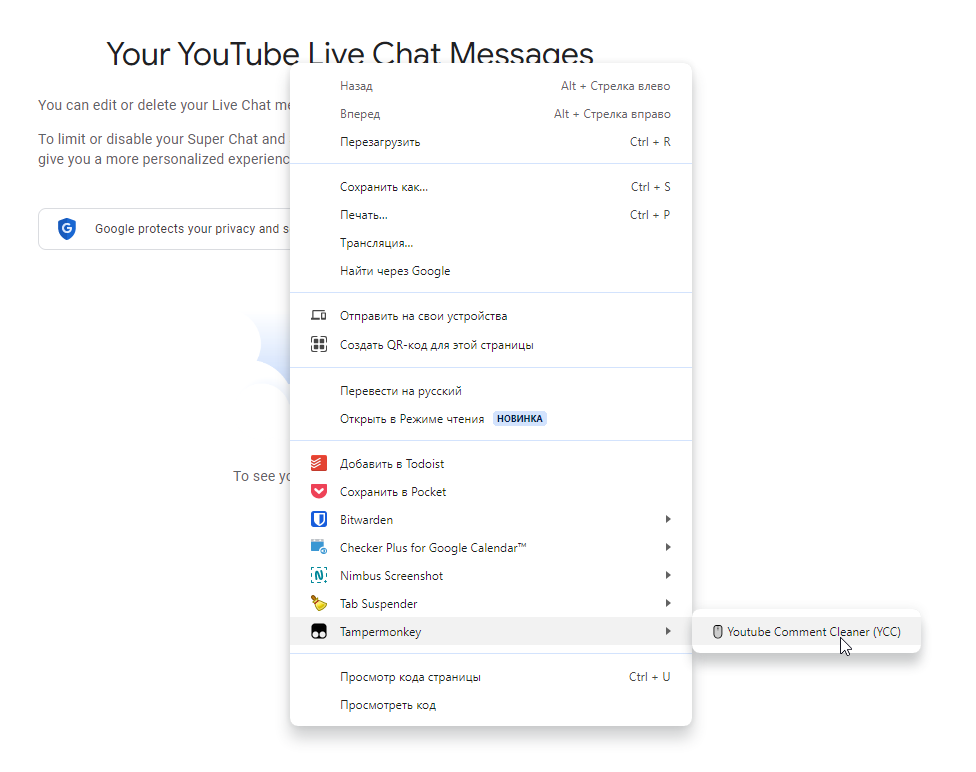Select Сохранить как… menu entry
976x772 pixels.
click(490, 187)
